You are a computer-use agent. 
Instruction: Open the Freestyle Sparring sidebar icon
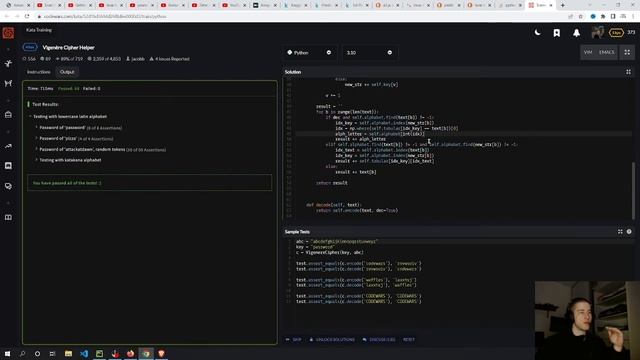pyautogui.click(x=8, y=83)
